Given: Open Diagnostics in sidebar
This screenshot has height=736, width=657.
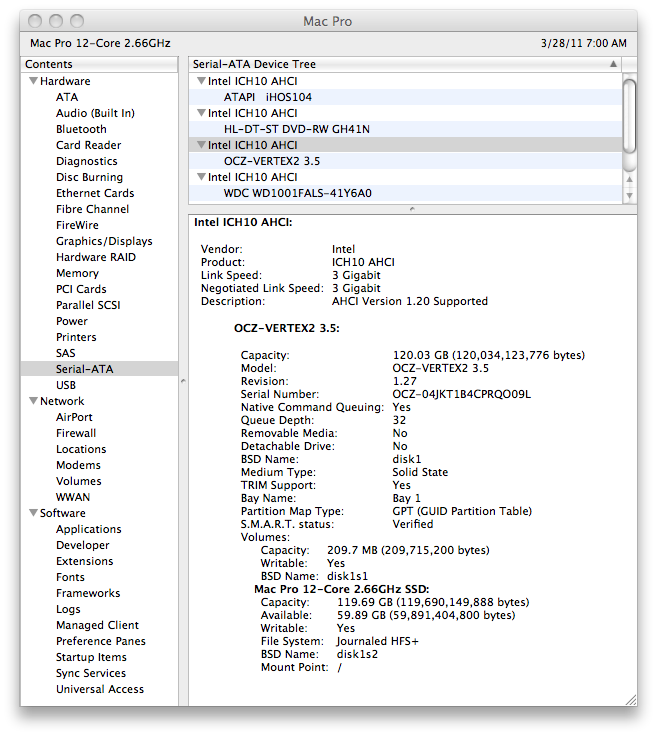Looking at the screenshot, I should (87, 161).
